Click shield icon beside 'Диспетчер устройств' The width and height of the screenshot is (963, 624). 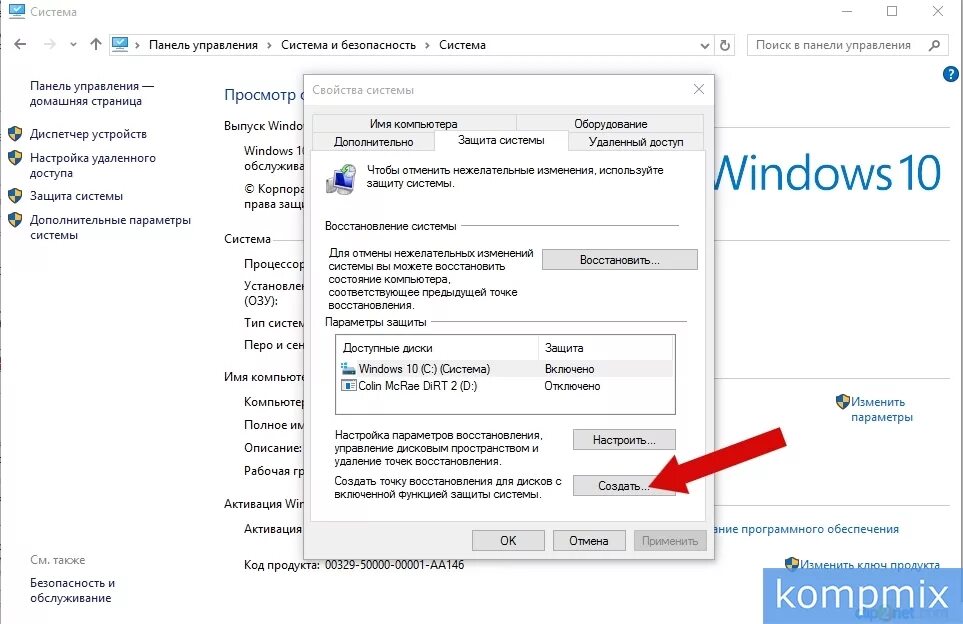coord(15,134)
